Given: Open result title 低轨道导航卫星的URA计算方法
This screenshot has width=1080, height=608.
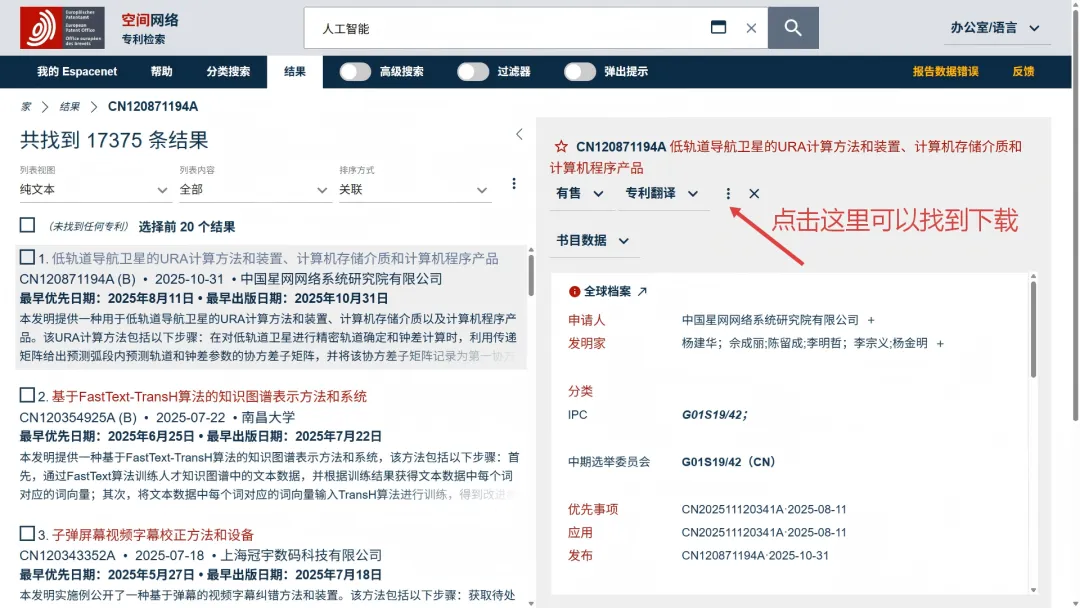Looking at the screenshot, I should (x=275, y=258).
